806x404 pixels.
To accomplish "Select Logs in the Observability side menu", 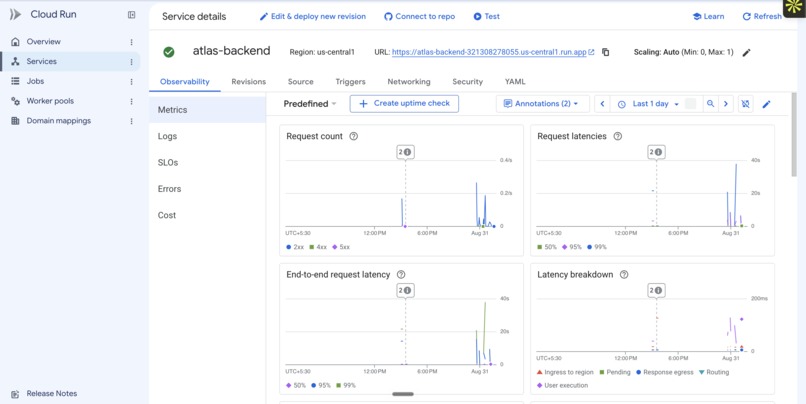I will point(207,136).
